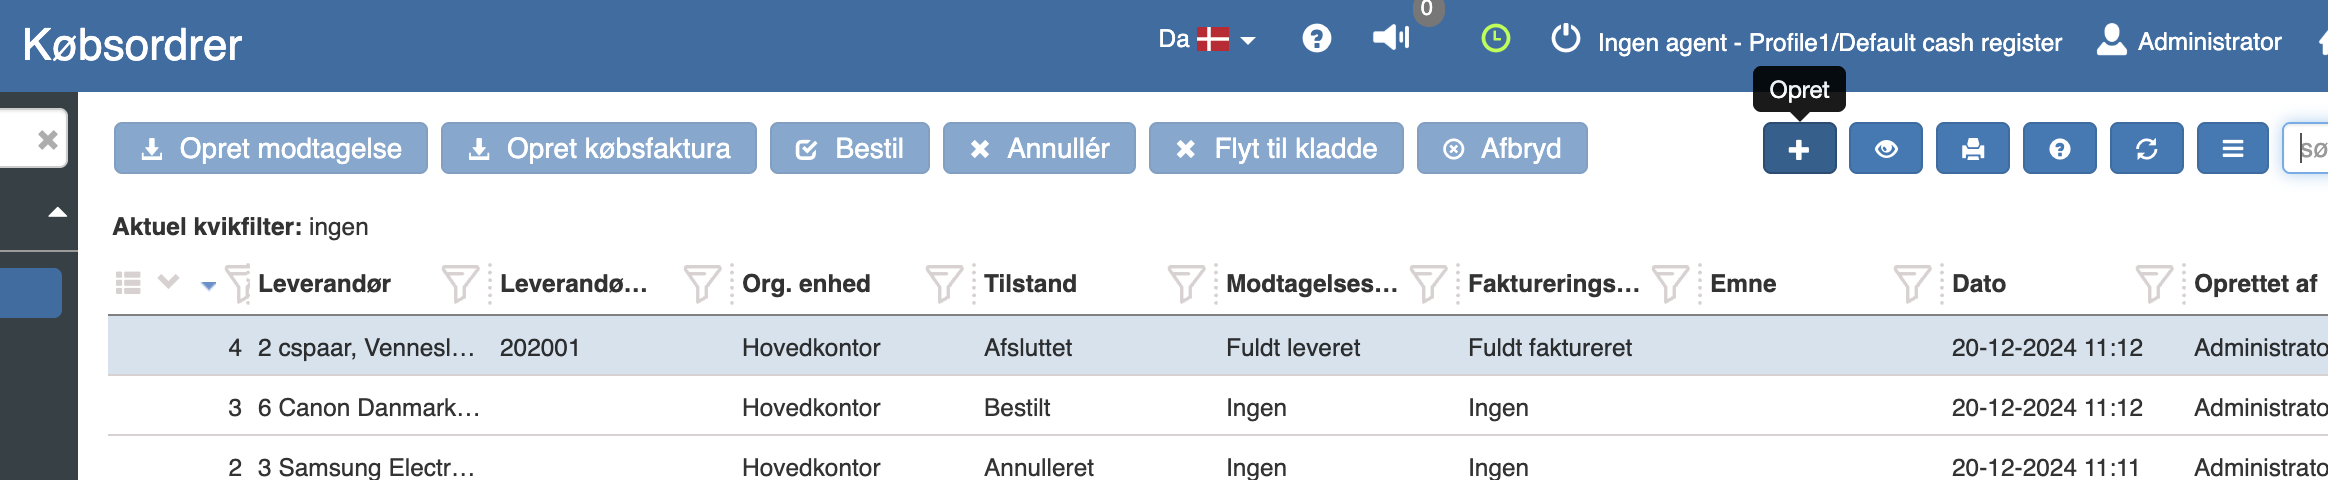Click the Bestil button
Viewport: 2328px width, 480px height.
coord(850,149)
